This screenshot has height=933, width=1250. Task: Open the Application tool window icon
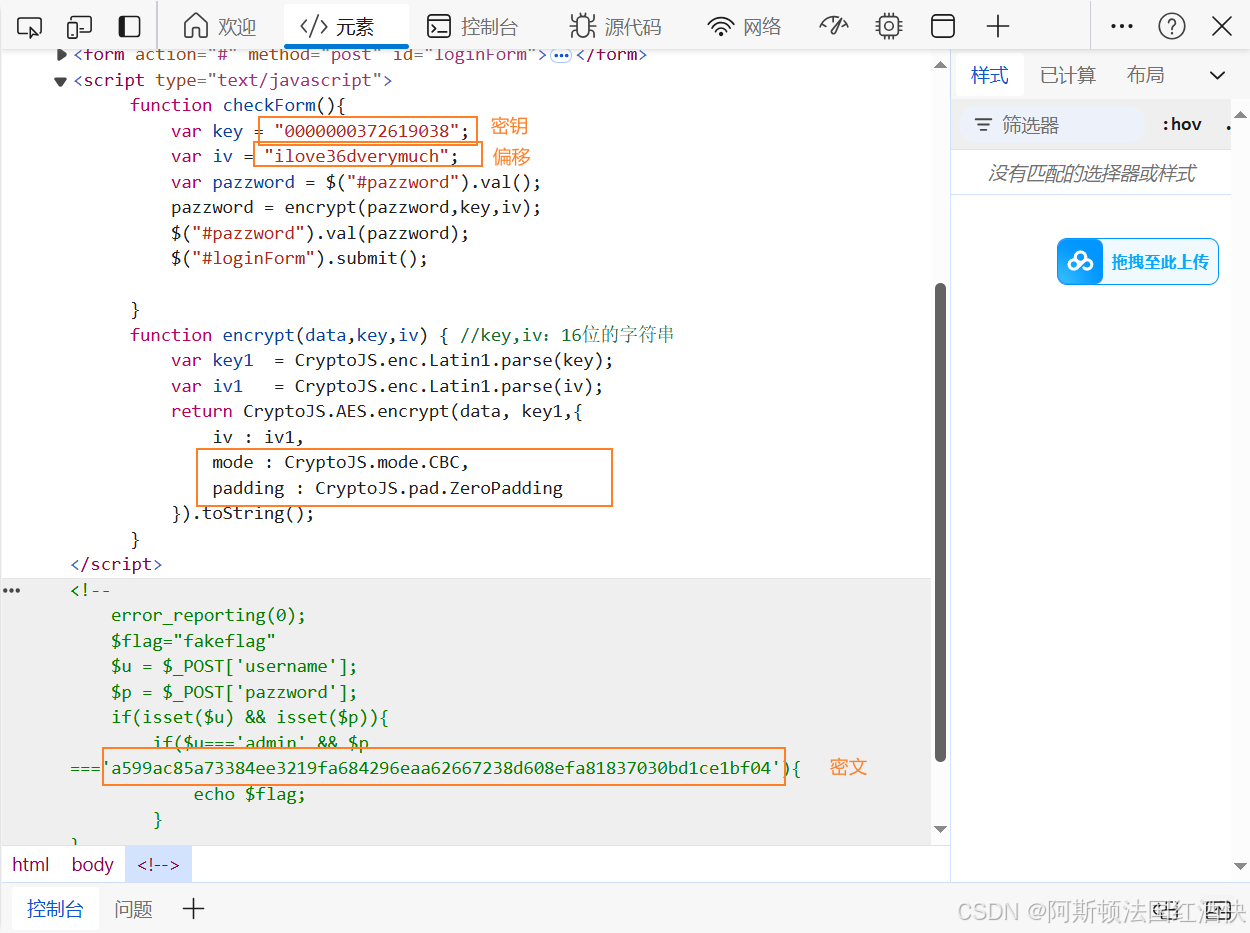[943, 26]
